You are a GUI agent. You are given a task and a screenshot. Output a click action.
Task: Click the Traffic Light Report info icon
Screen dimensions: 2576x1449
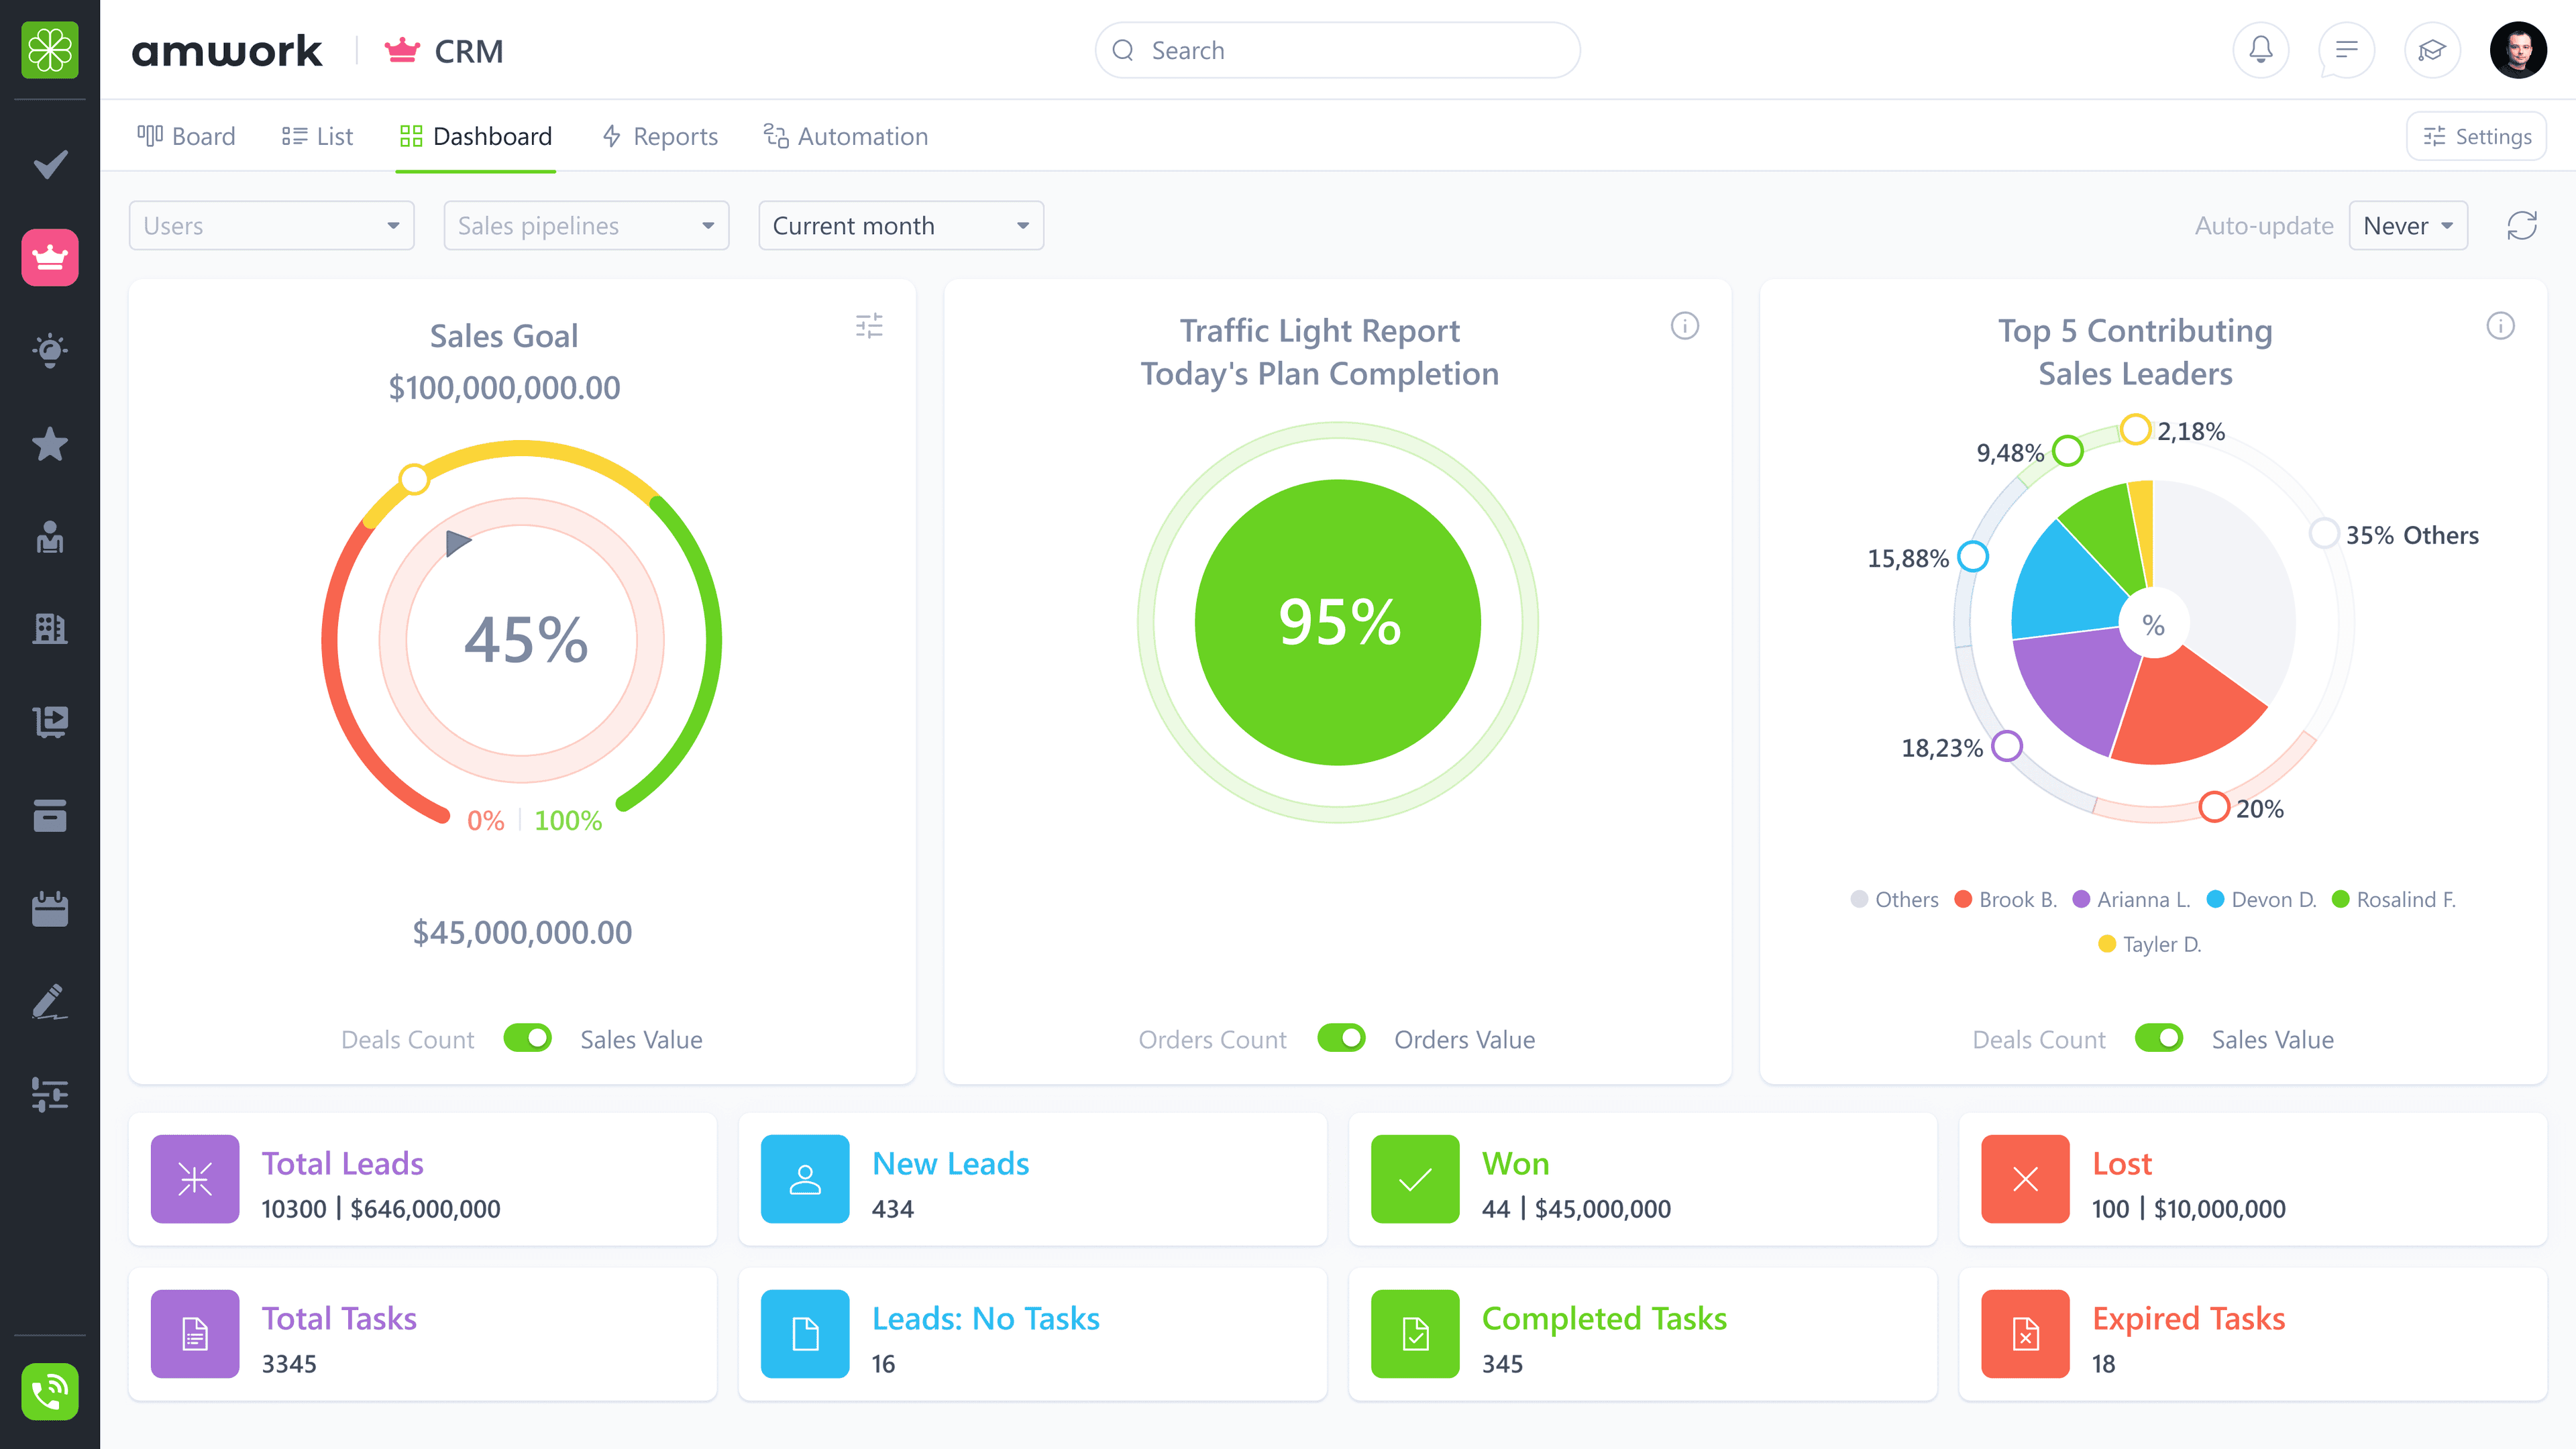click(1684, 326)
